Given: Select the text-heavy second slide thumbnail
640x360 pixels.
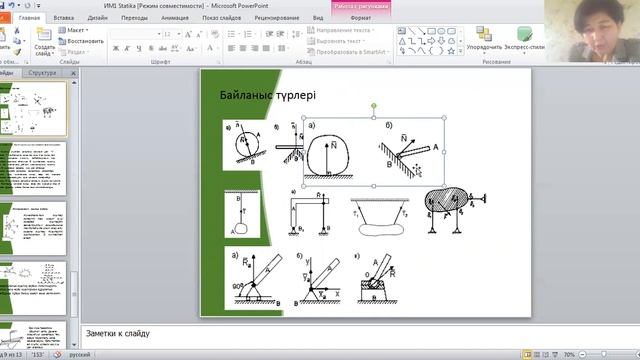Looking at the screenshot, I should point(33,169).
